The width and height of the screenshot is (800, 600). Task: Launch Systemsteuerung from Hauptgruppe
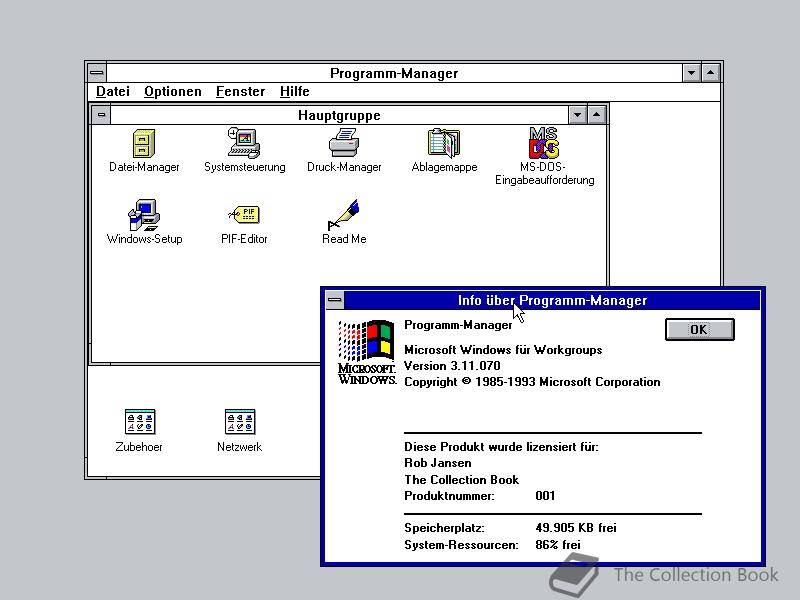(x=244, y=143)
